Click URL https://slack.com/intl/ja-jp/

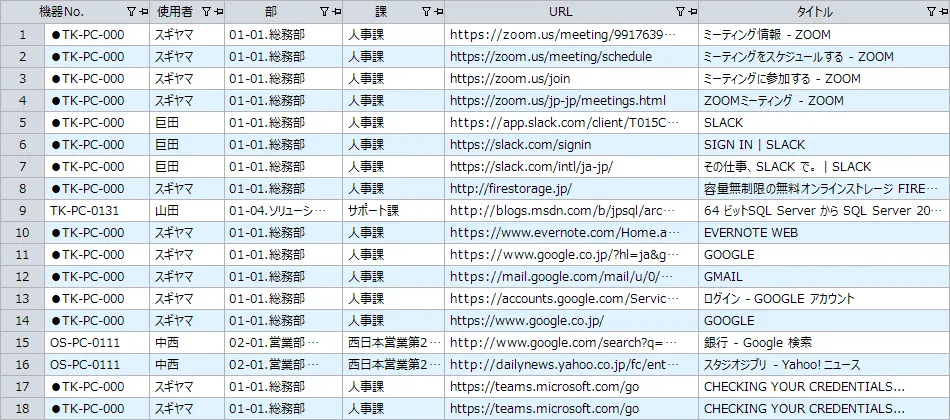[532, 167]
